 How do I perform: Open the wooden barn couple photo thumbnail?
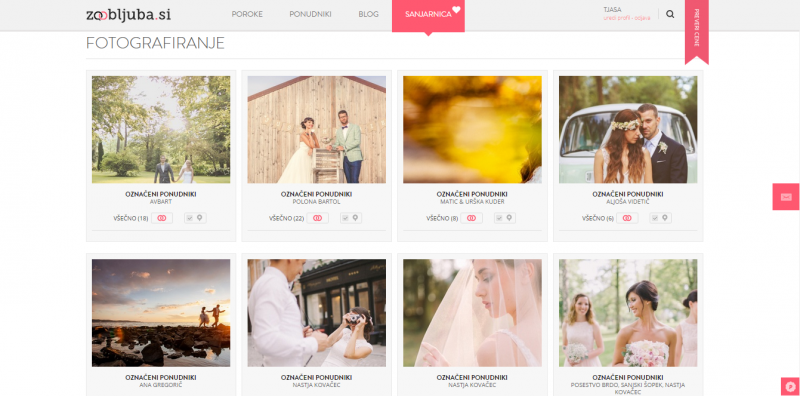tap(317, 130)
